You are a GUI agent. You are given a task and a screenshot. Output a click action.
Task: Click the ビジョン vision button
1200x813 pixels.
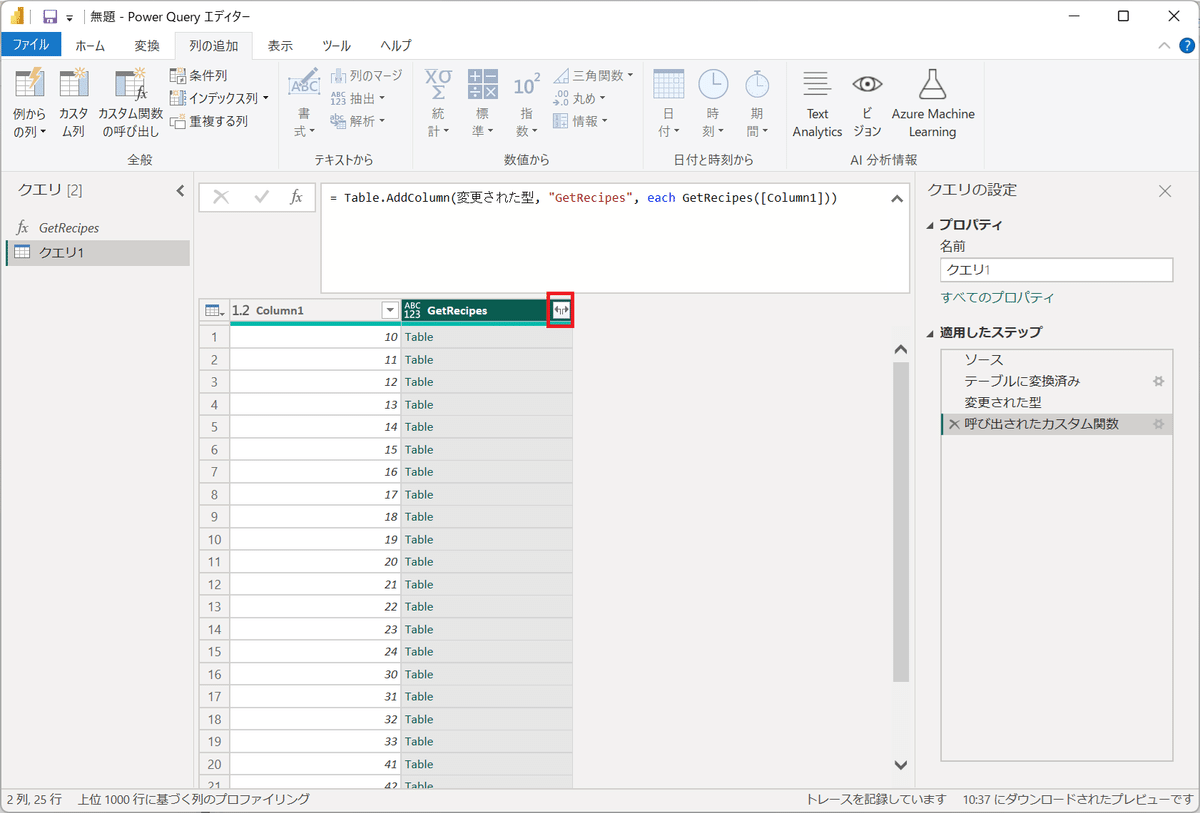tap(867, 103)
